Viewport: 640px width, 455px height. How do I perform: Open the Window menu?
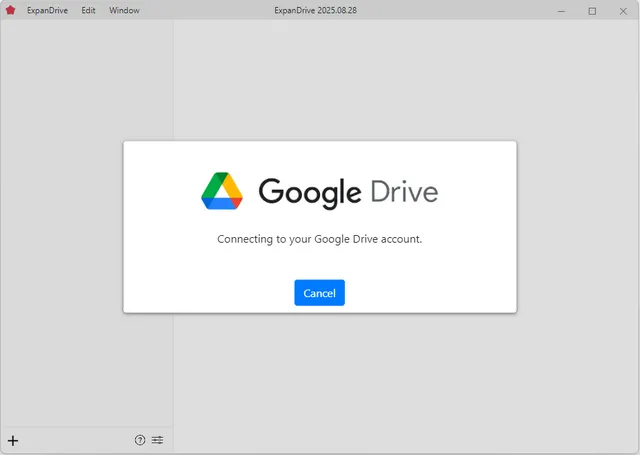[x=124, y=10]
